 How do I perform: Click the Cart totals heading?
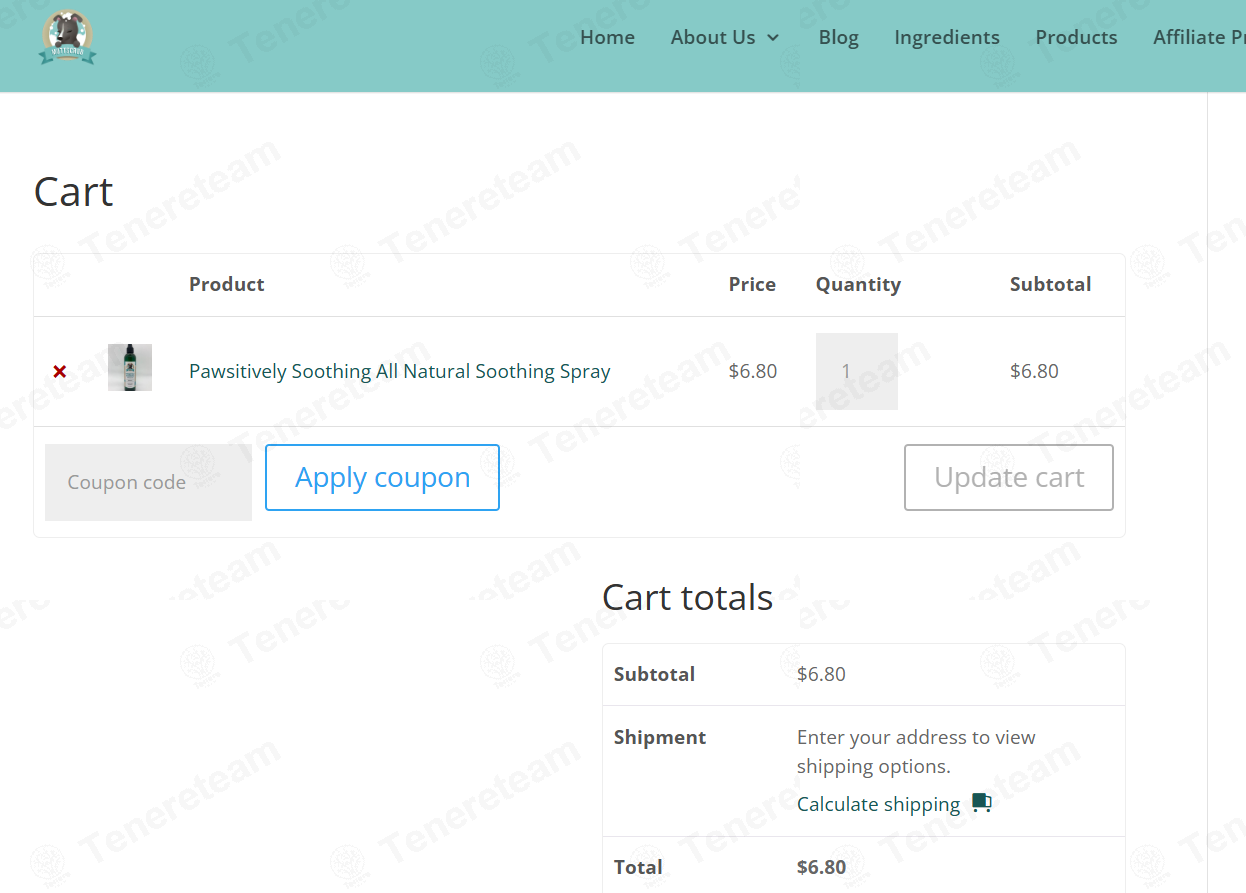(687, 597)
